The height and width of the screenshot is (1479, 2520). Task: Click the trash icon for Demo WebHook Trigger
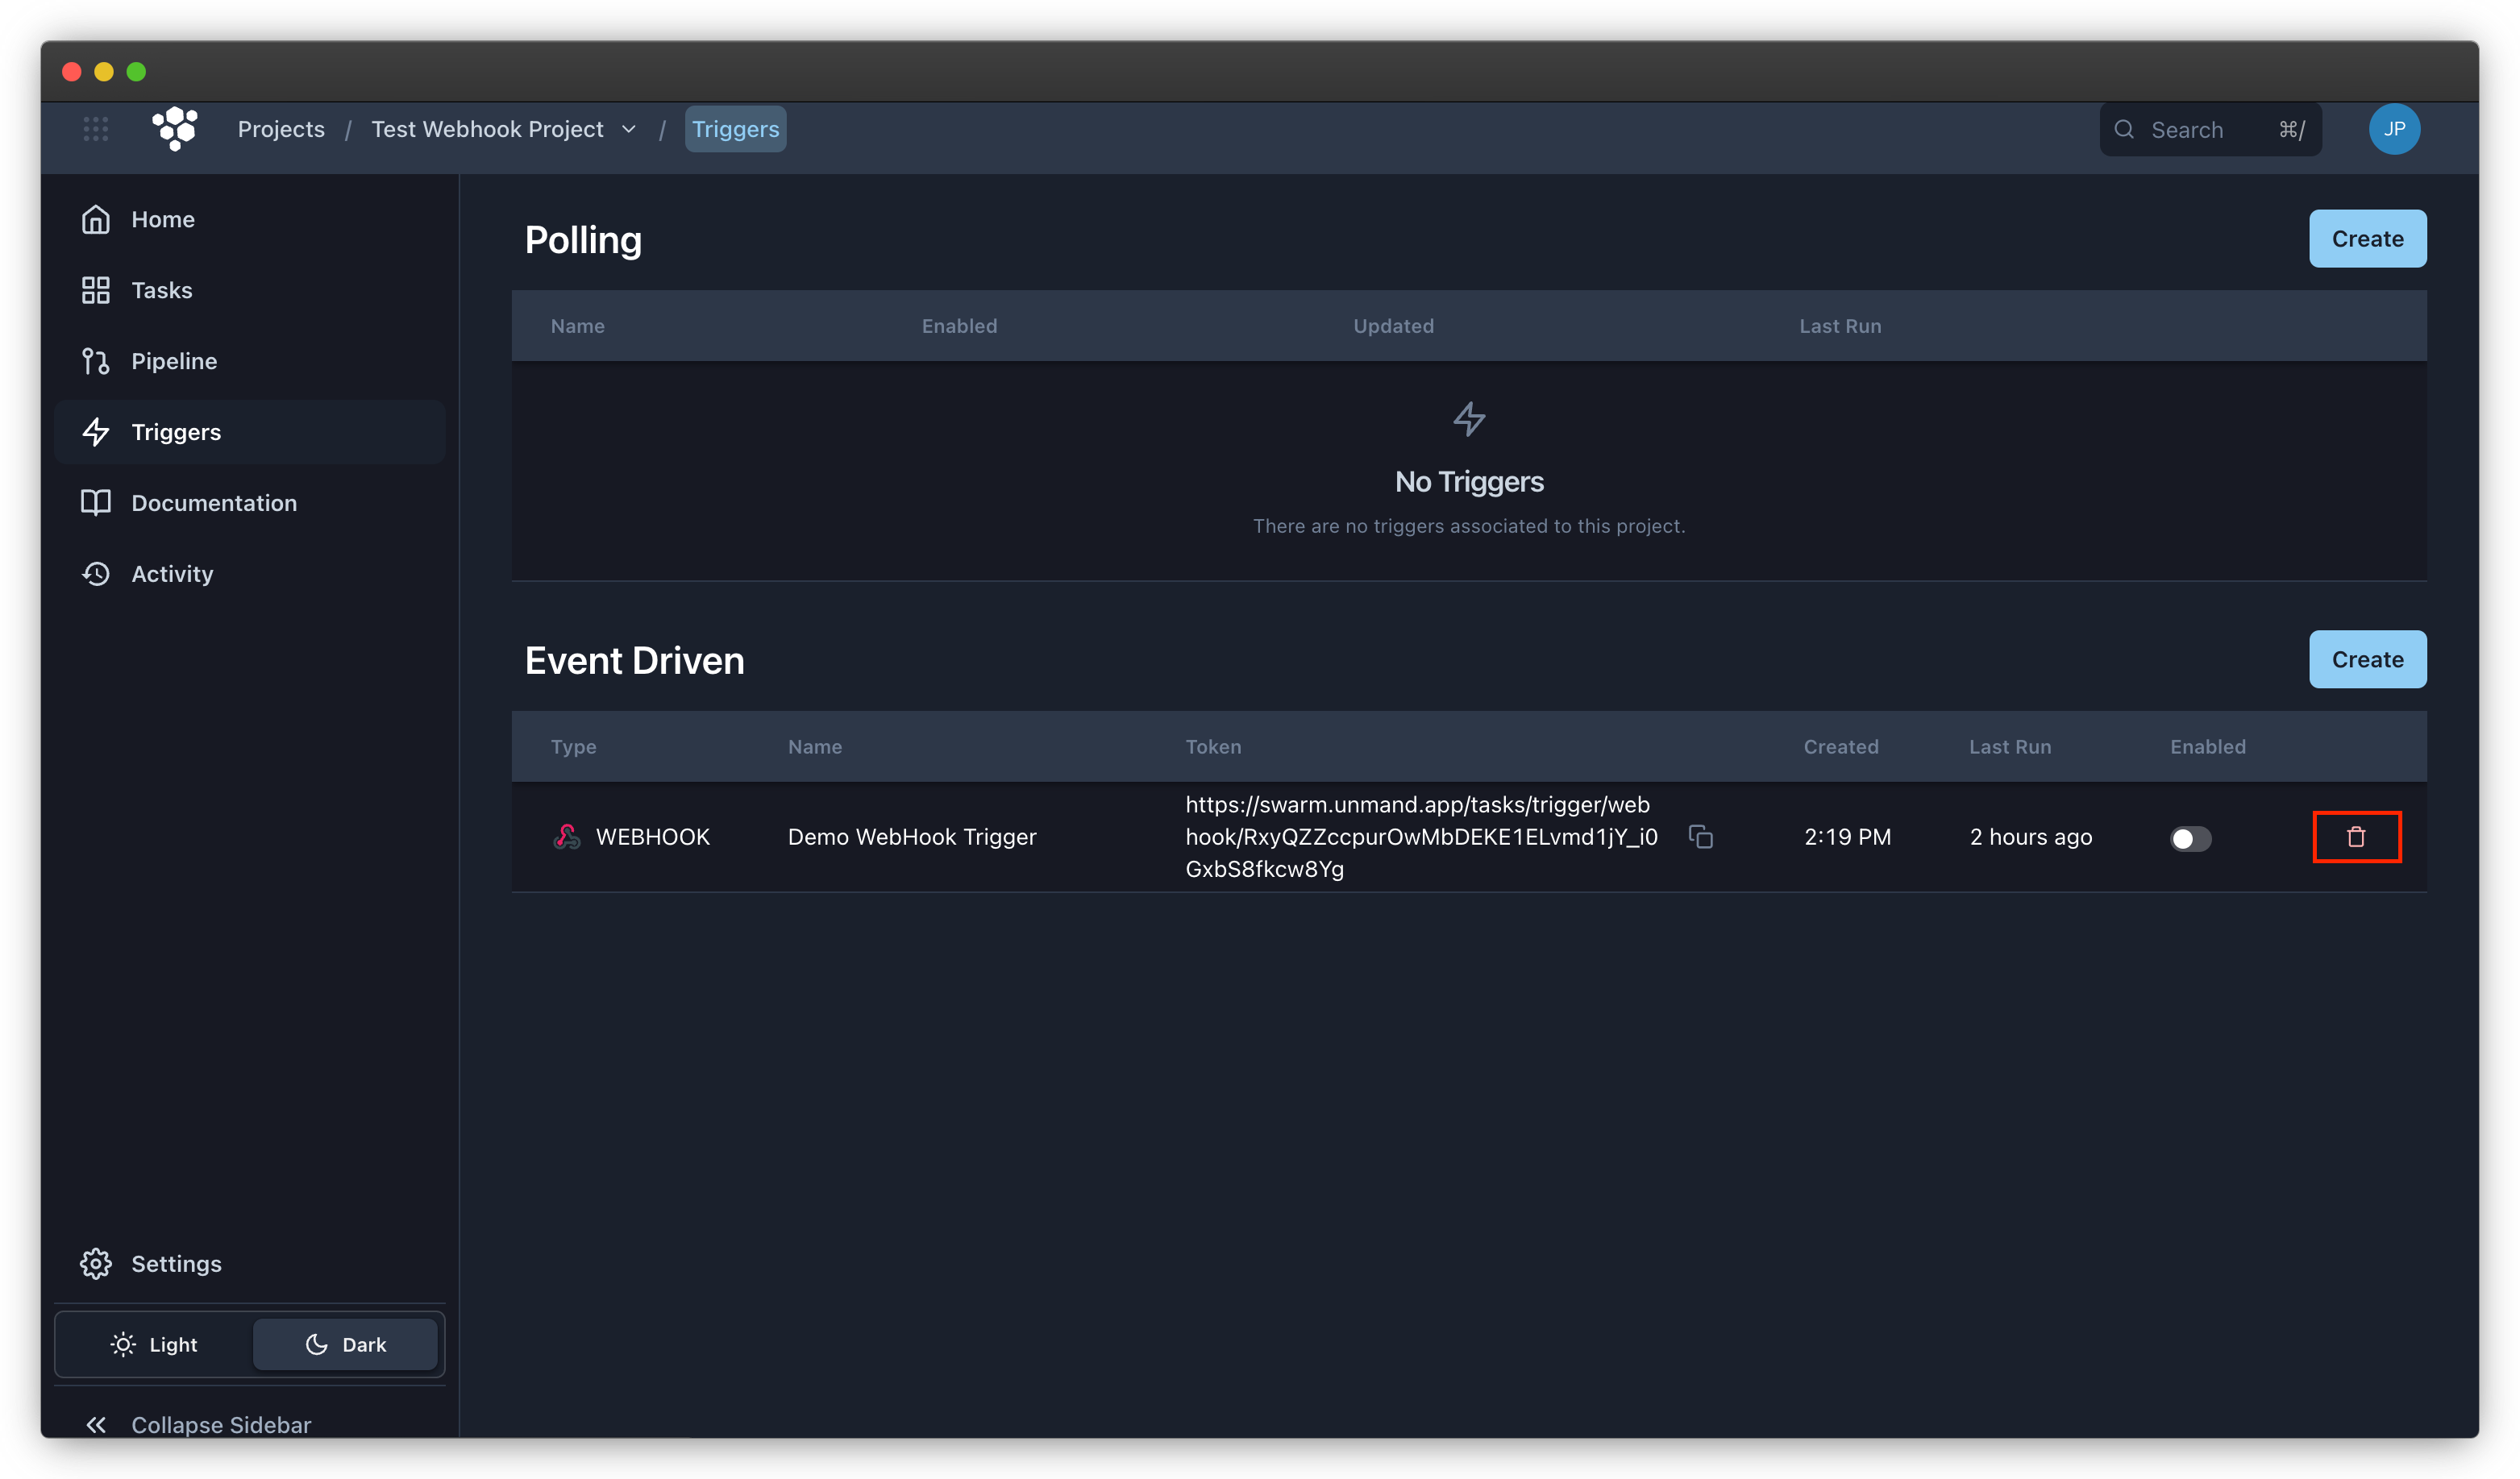2355,837
